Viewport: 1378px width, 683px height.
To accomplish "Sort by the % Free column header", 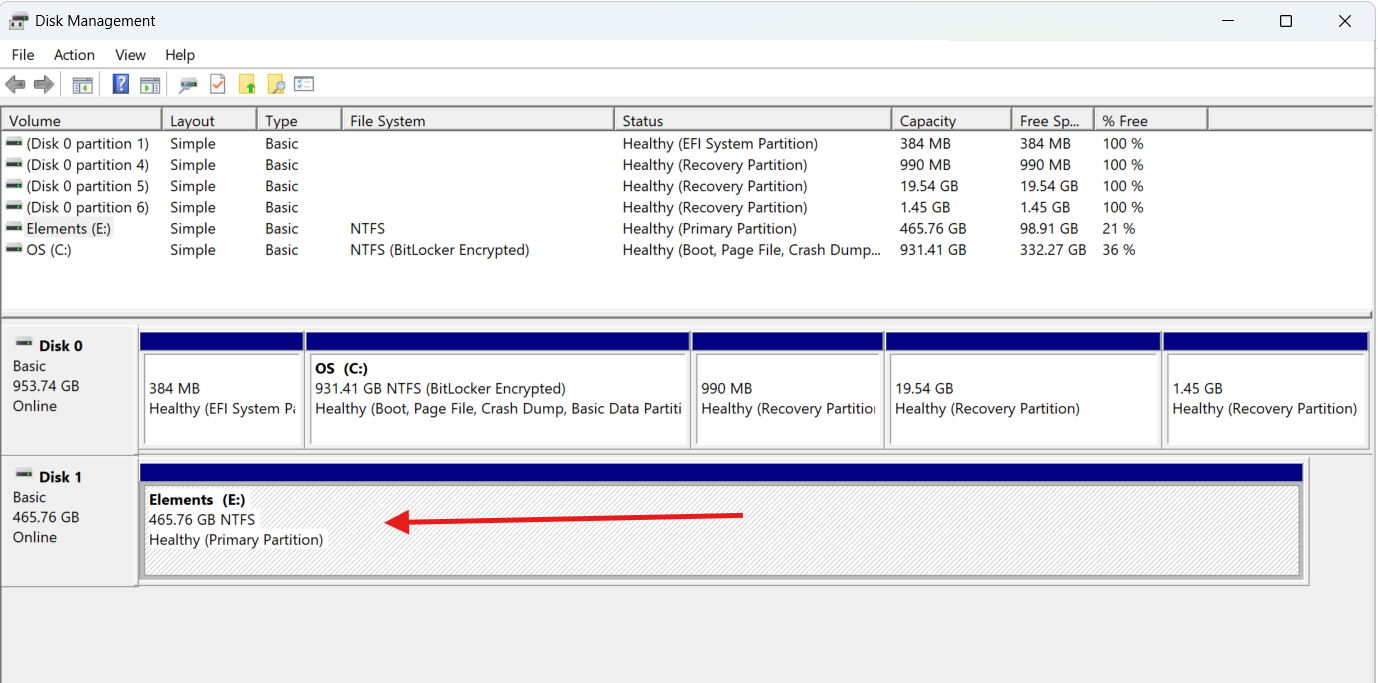I will 1151,120.
